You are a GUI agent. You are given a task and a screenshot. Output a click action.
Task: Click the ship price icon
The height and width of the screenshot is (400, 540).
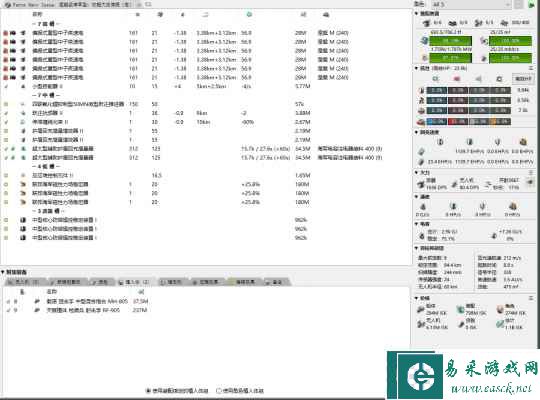tap(421, 310)
